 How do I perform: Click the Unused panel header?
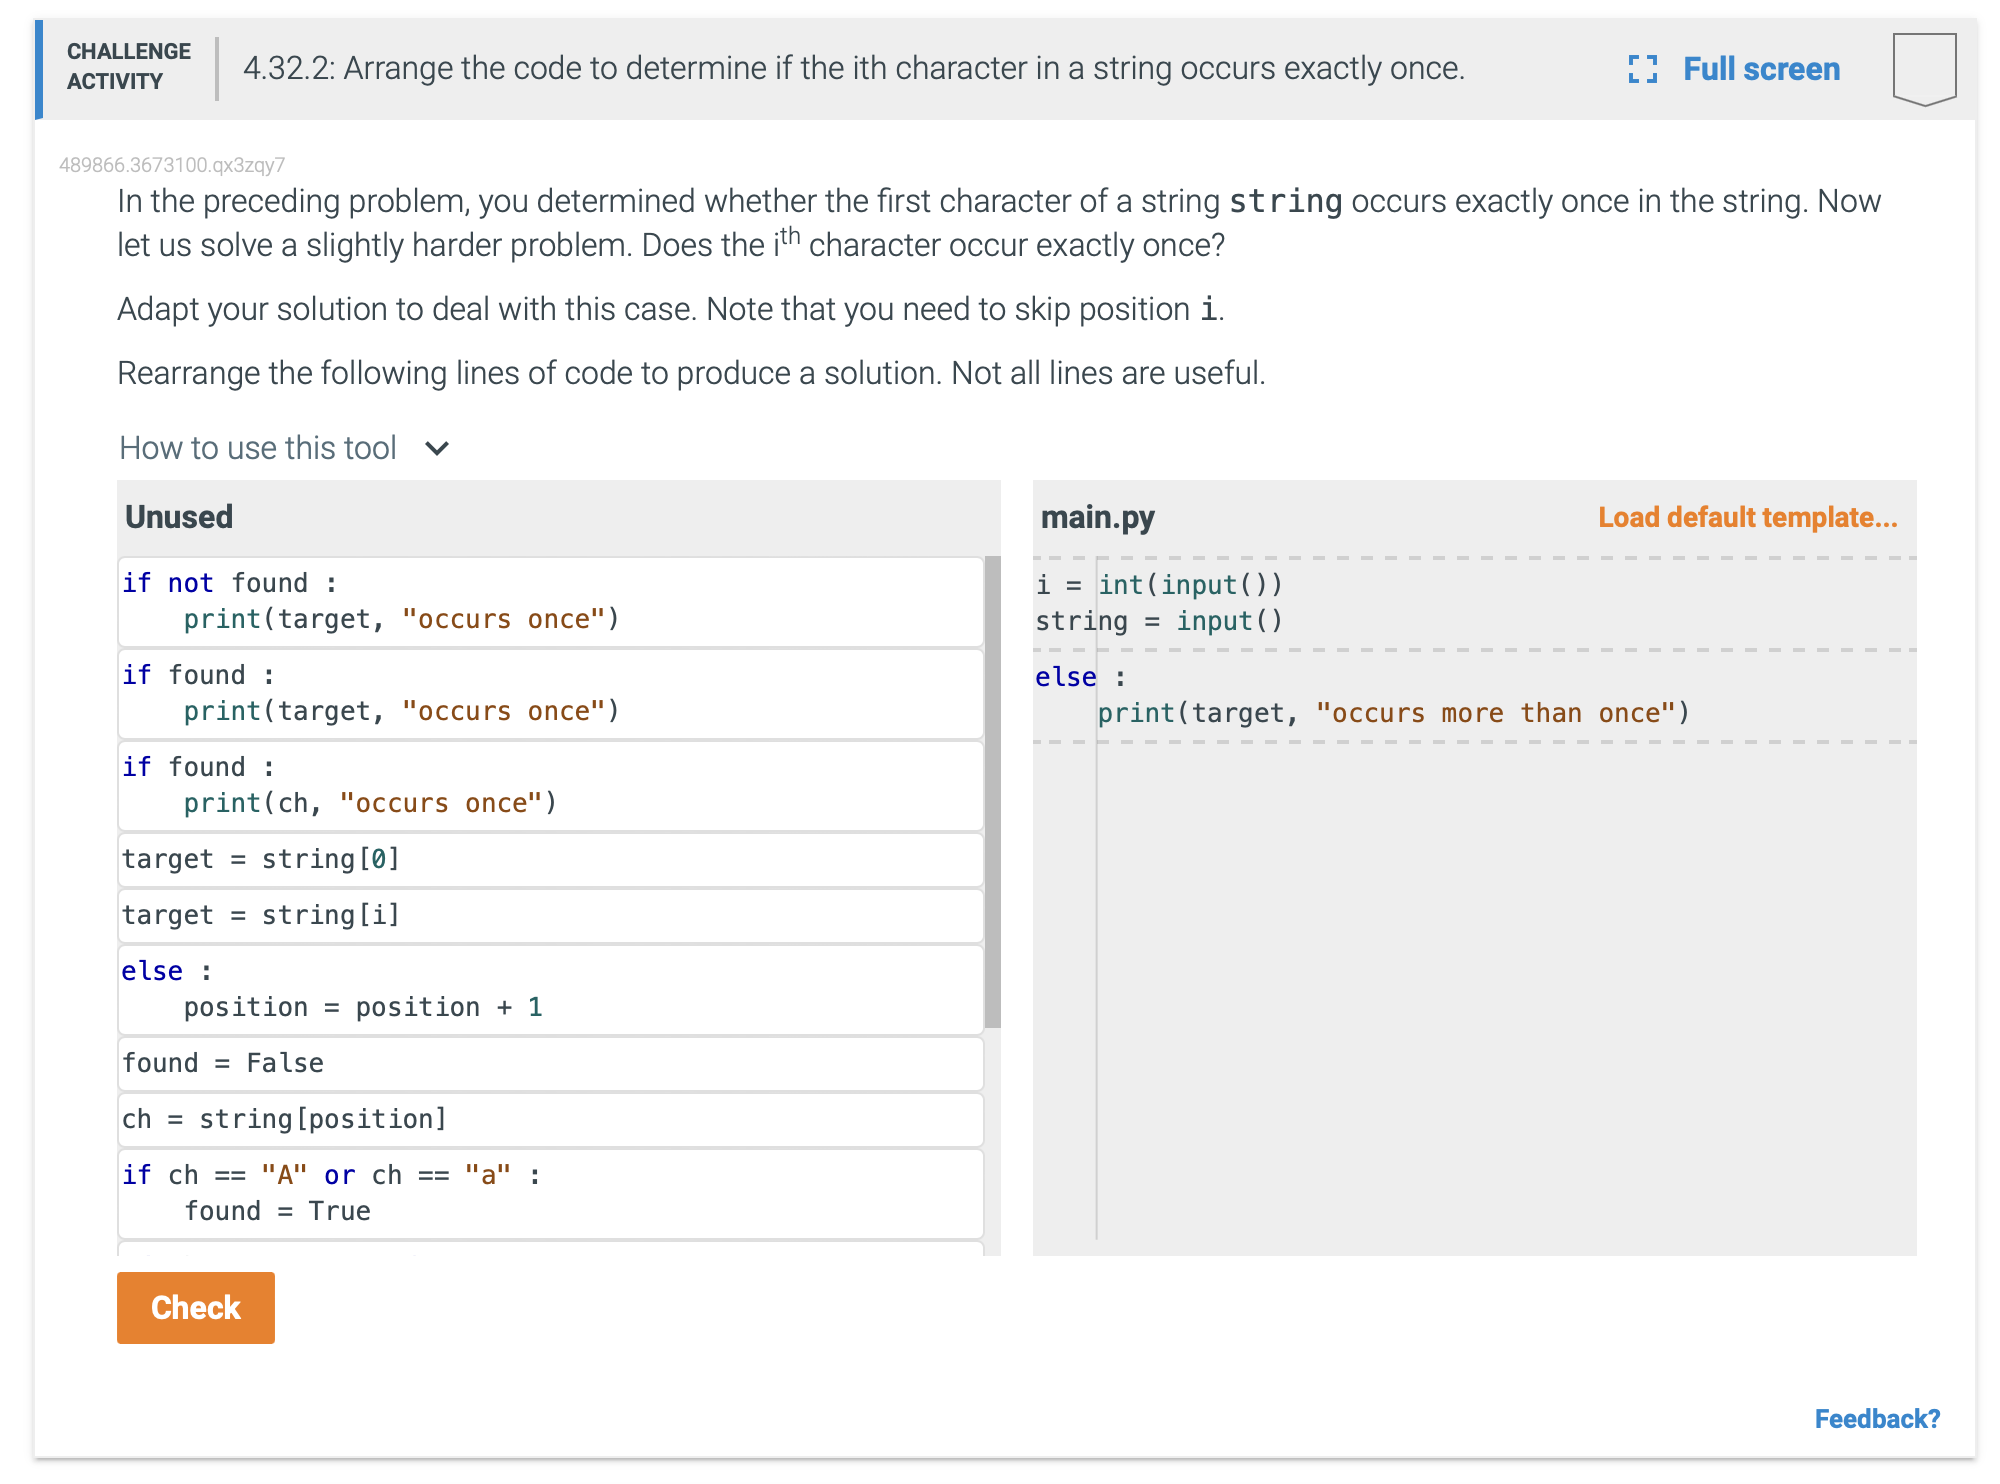(x=179, y=517)
